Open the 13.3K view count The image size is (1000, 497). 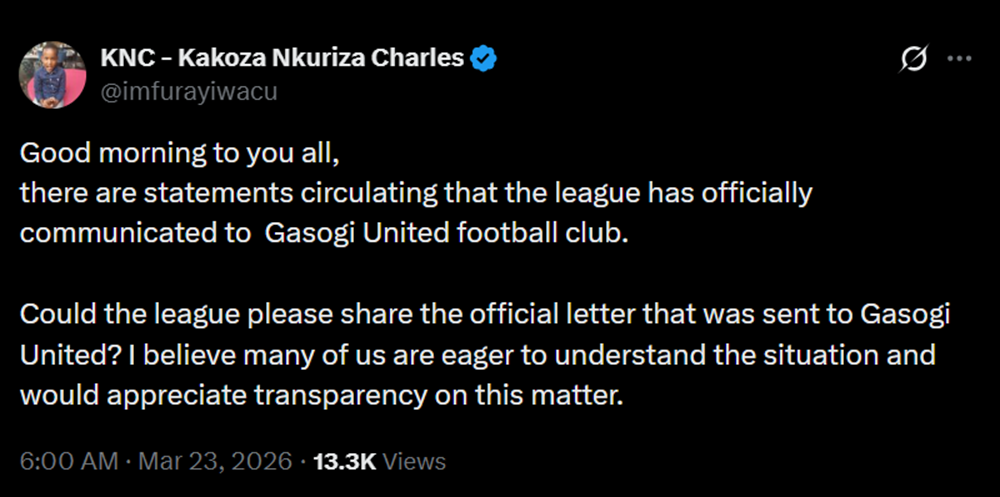coord(344,461)
